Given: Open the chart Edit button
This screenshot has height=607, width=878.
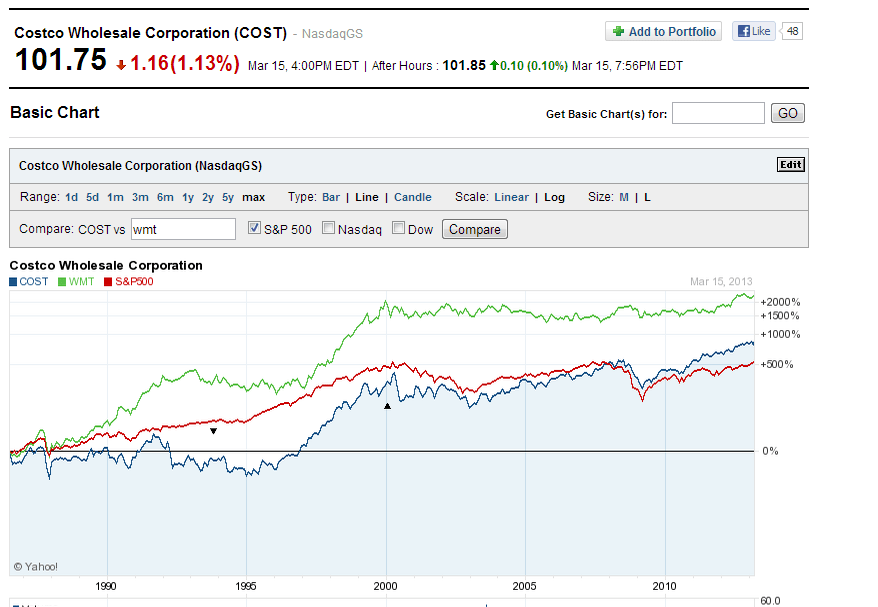Looking at the screenshot, I should [x=791, y=165].
